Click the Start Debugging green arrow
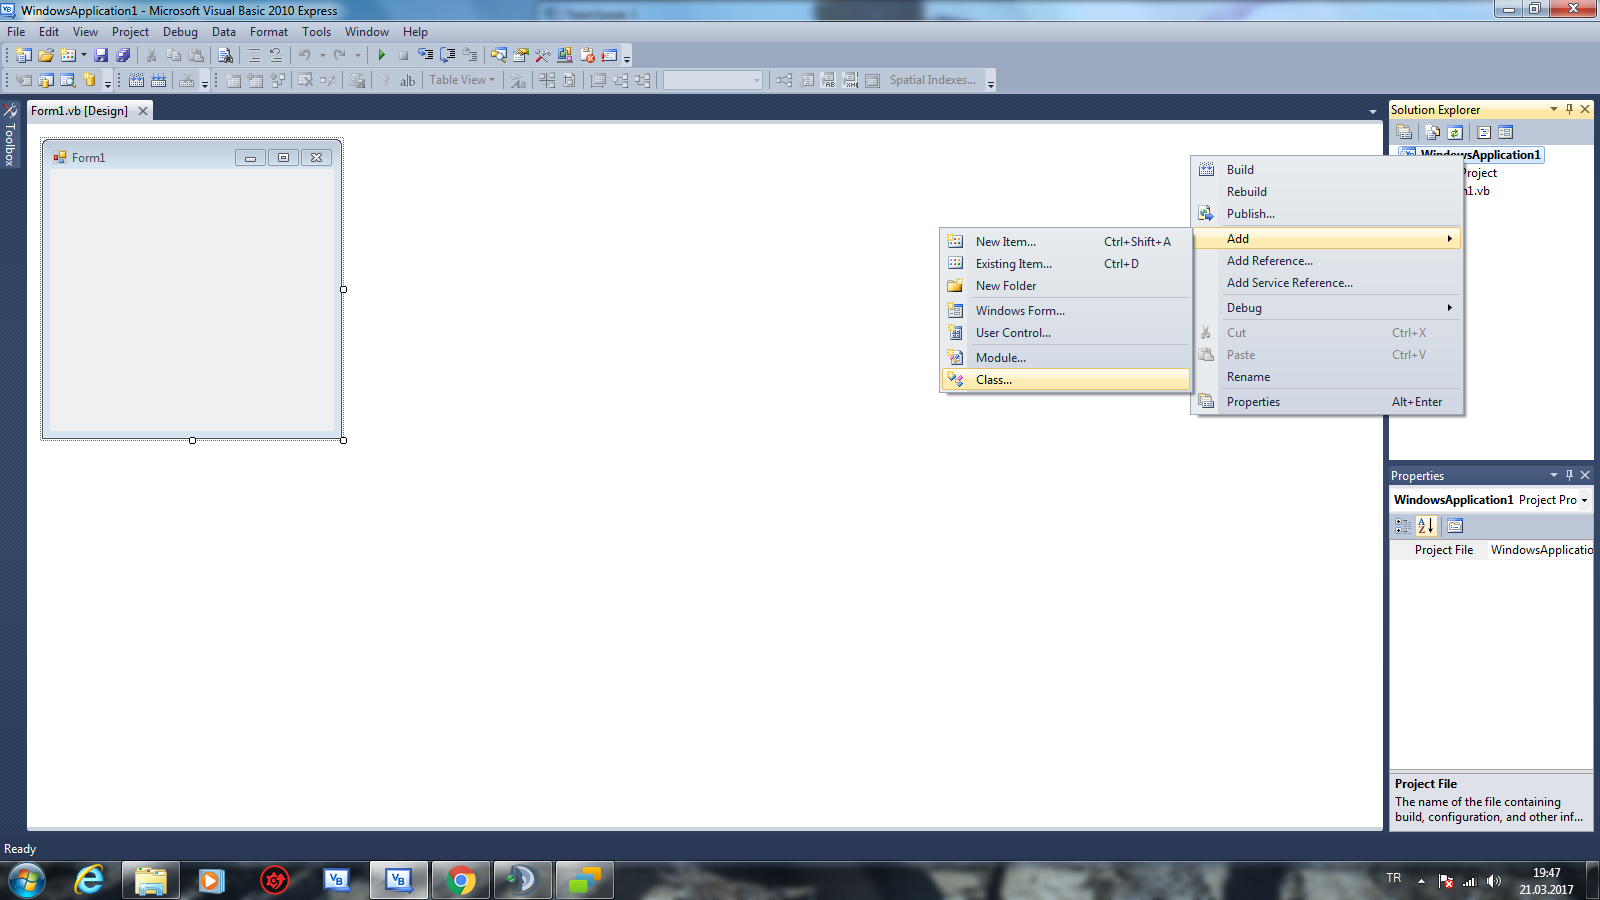Screen dimensions: 1600x900 point(381,55)
